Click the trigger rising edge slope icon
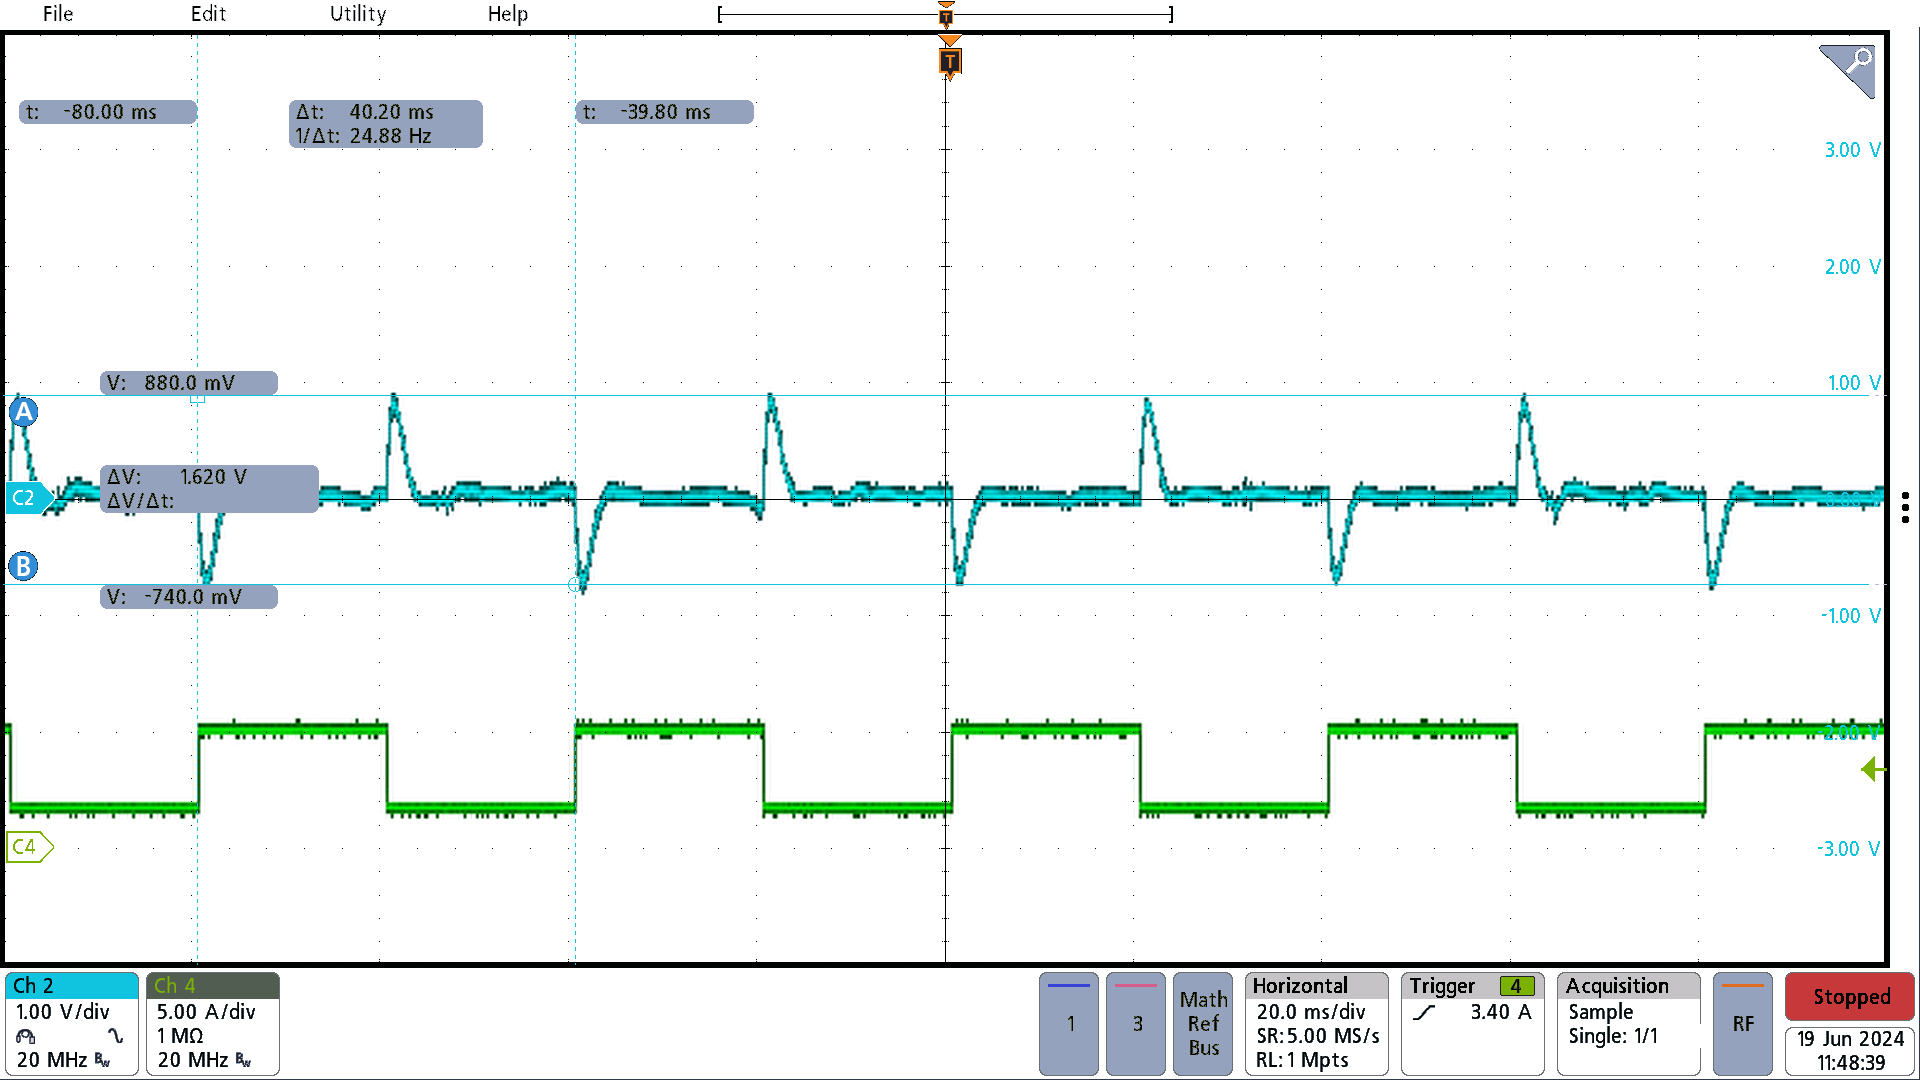Screen dimensions: 1920x1080 coord(1424,1012)
